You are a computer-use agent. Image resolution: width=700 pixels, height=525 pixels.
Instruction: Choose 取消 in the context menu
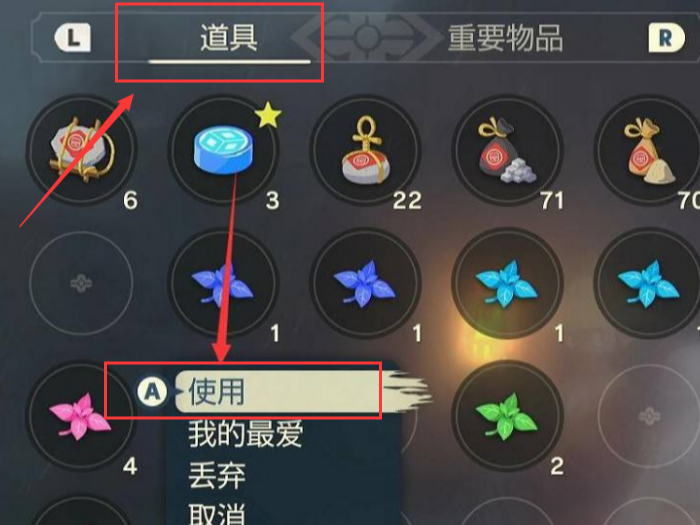click(217, 514)
